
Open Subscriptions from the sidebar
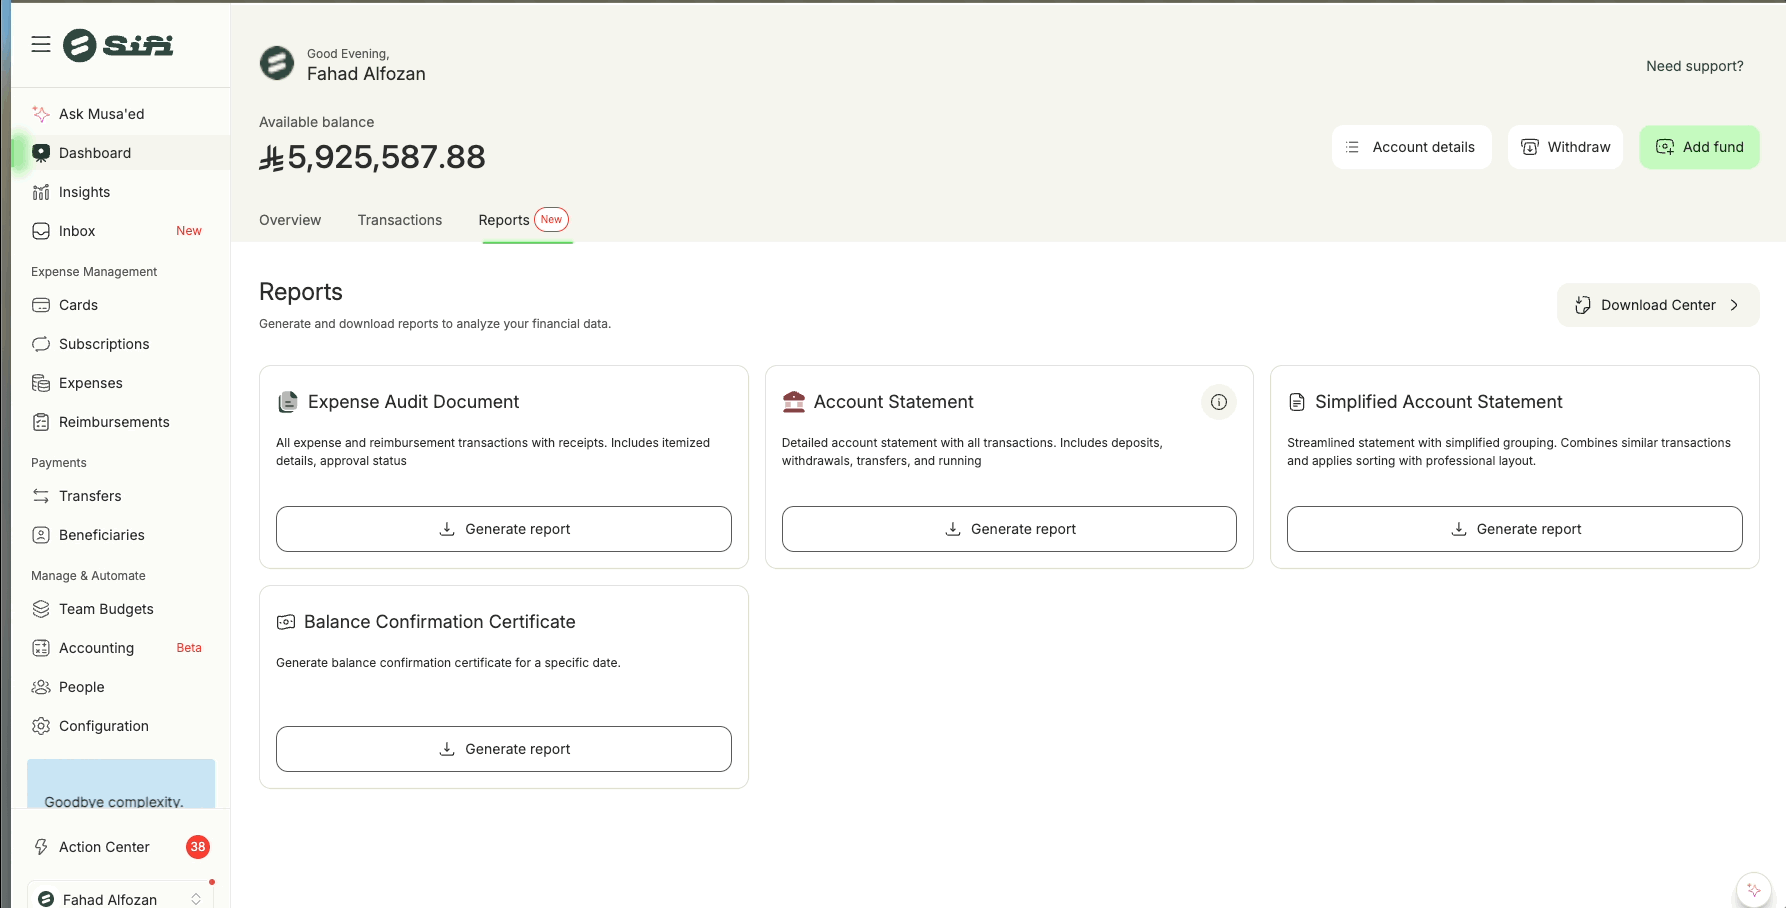point(103,344)
